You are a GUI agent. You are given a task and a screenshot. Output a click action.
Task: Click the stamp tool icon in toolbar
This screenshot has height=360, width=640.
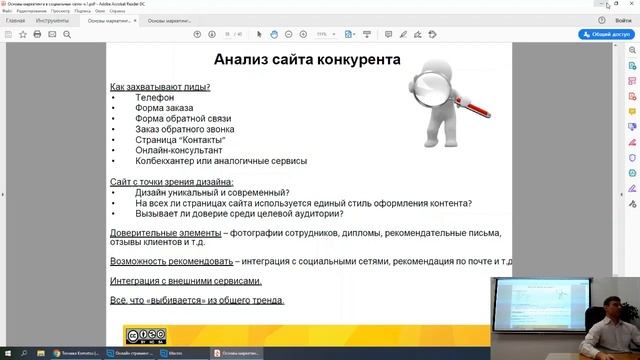(x=433, y=34)
